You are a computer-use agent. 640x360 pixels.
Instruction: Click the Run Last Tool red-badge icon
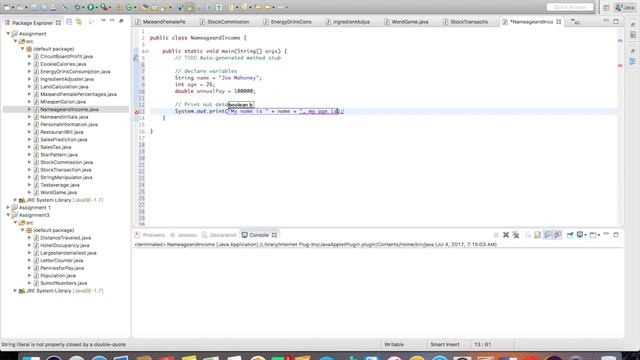point(104,7)
